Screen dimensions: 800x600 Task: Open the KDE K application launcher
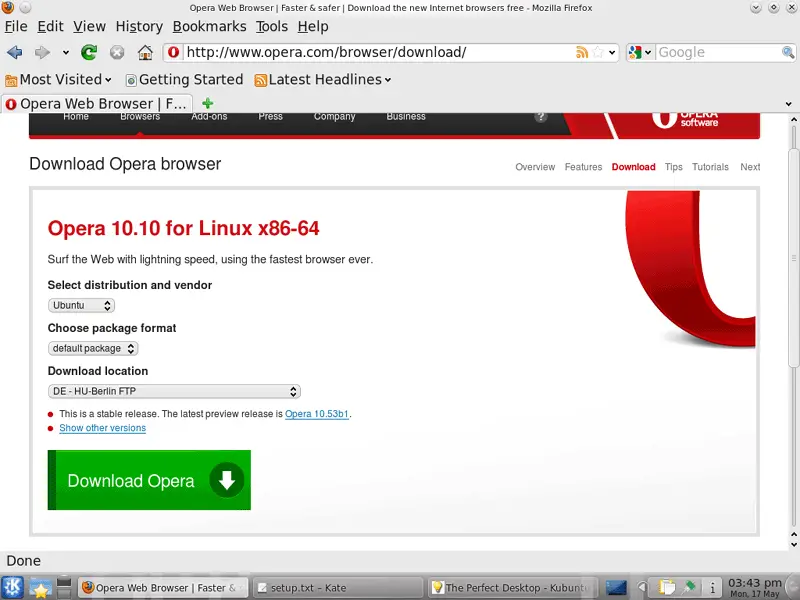click(12, 588)
